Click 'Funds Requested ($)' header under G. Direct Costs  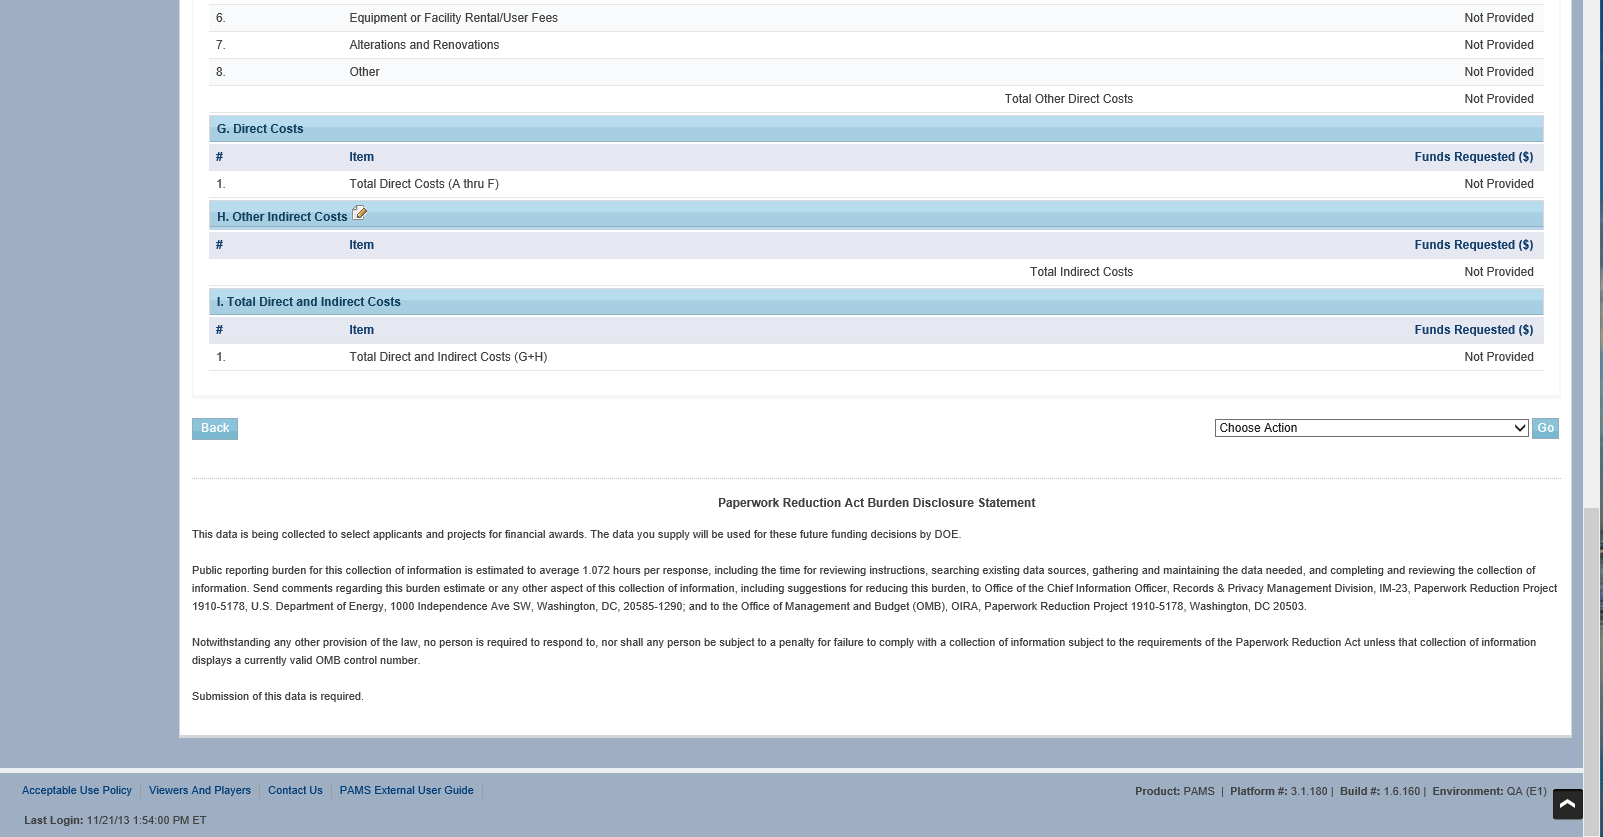point(1473,157)
